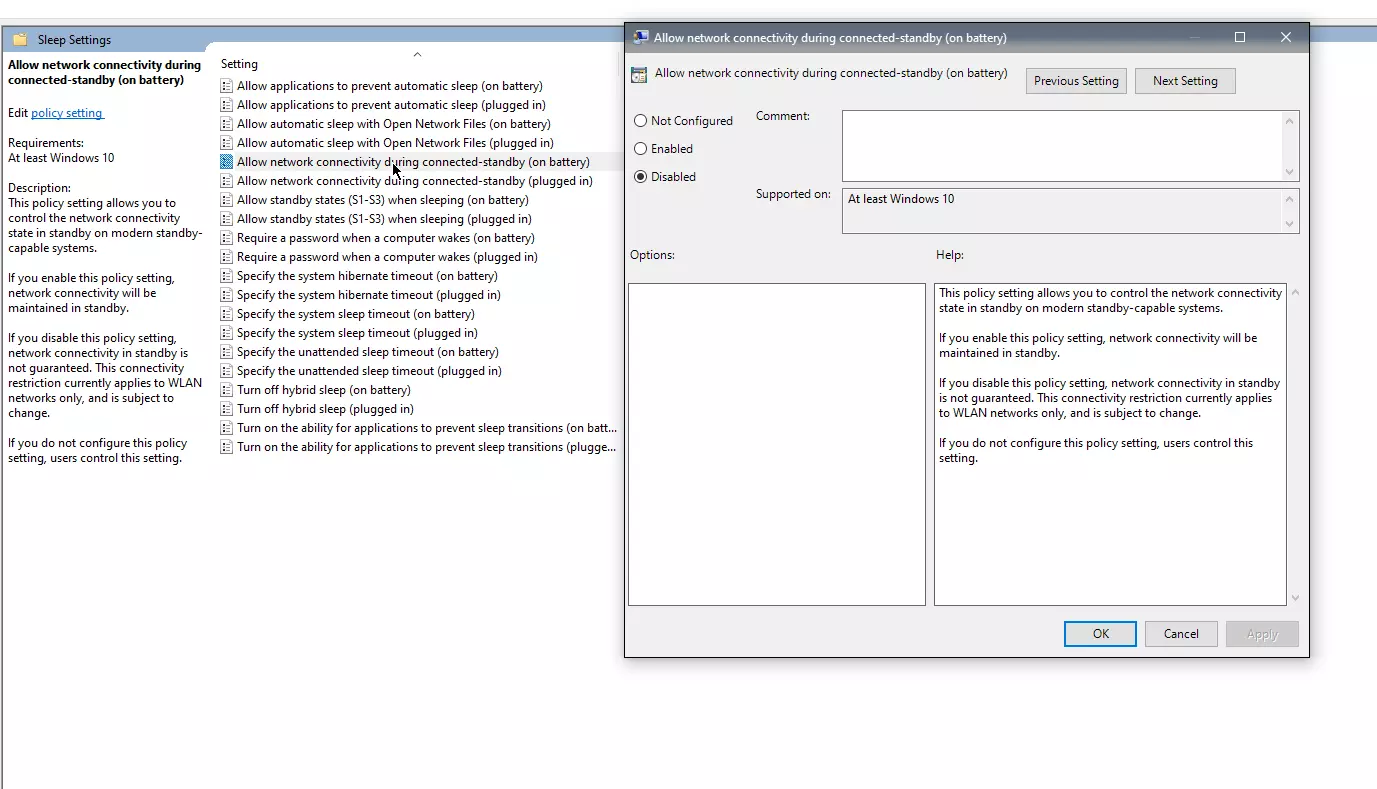Image resolution: width=1377 pixels, height=789 pixels.
Task: Select Specify the unattended sleep timeout (on battery) text
Action: tap(368, 352)
